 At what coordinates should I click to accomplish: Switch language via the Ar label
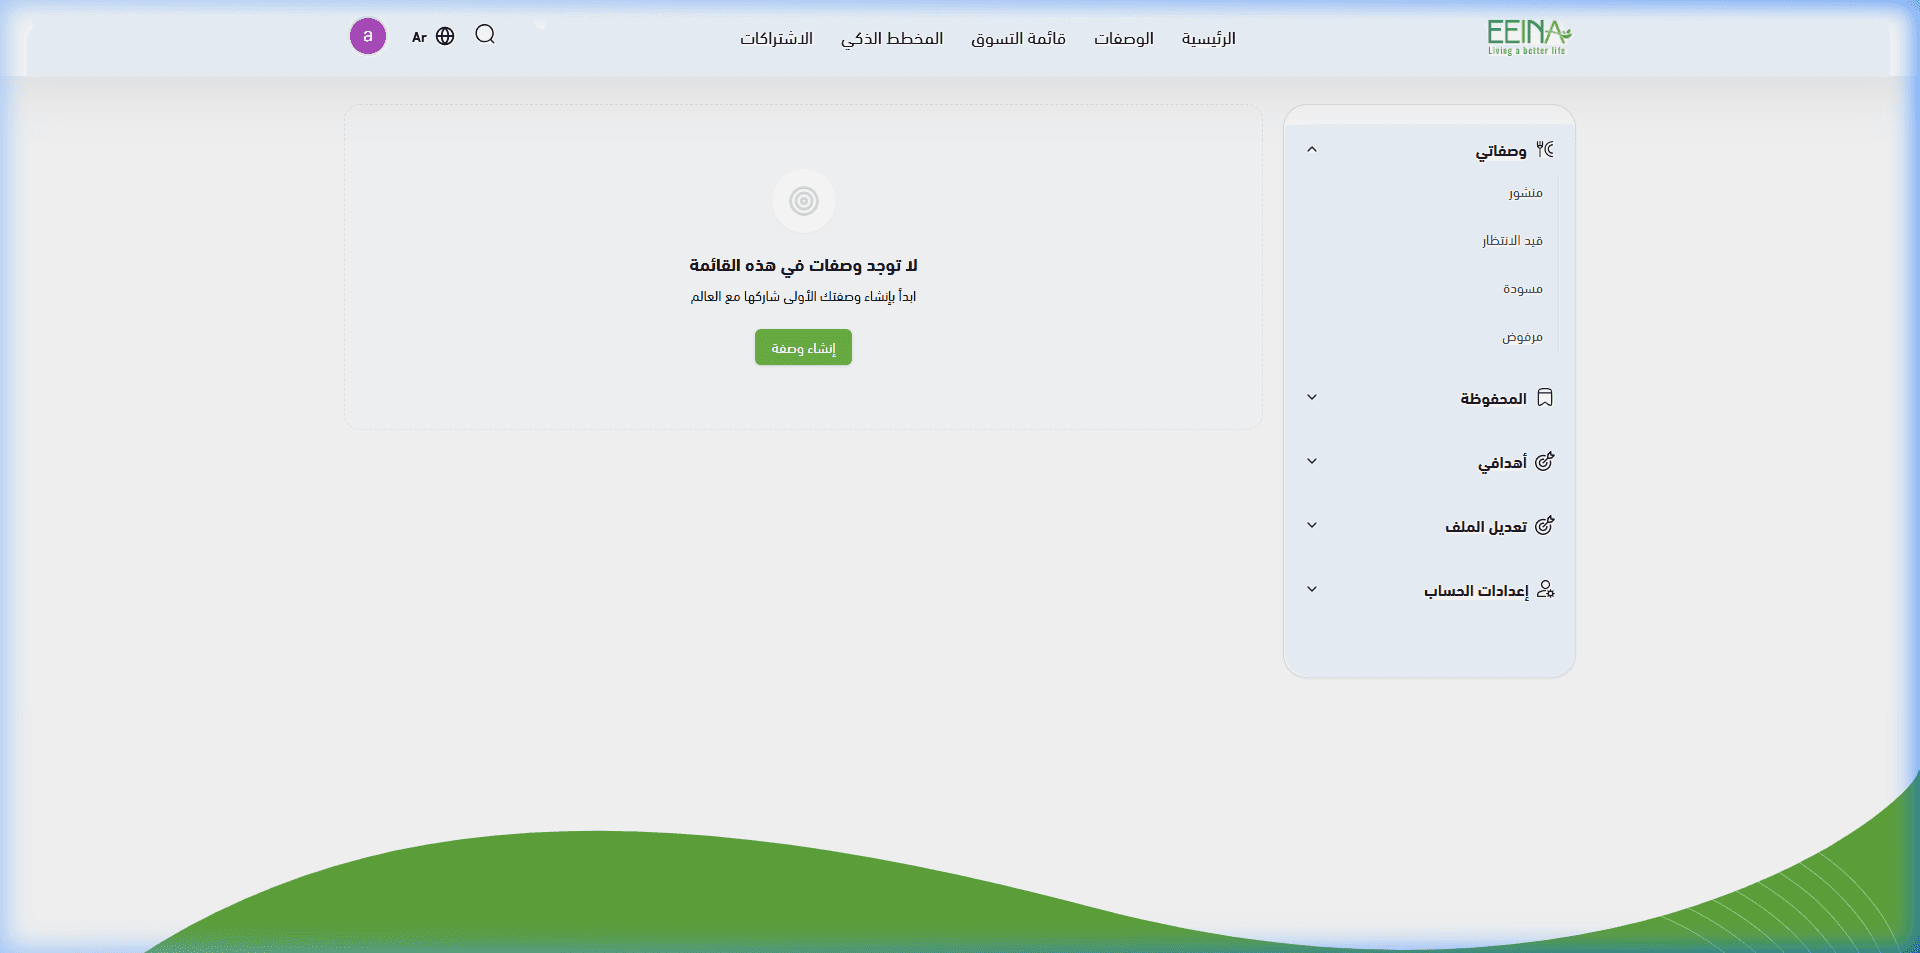(419, 38)
